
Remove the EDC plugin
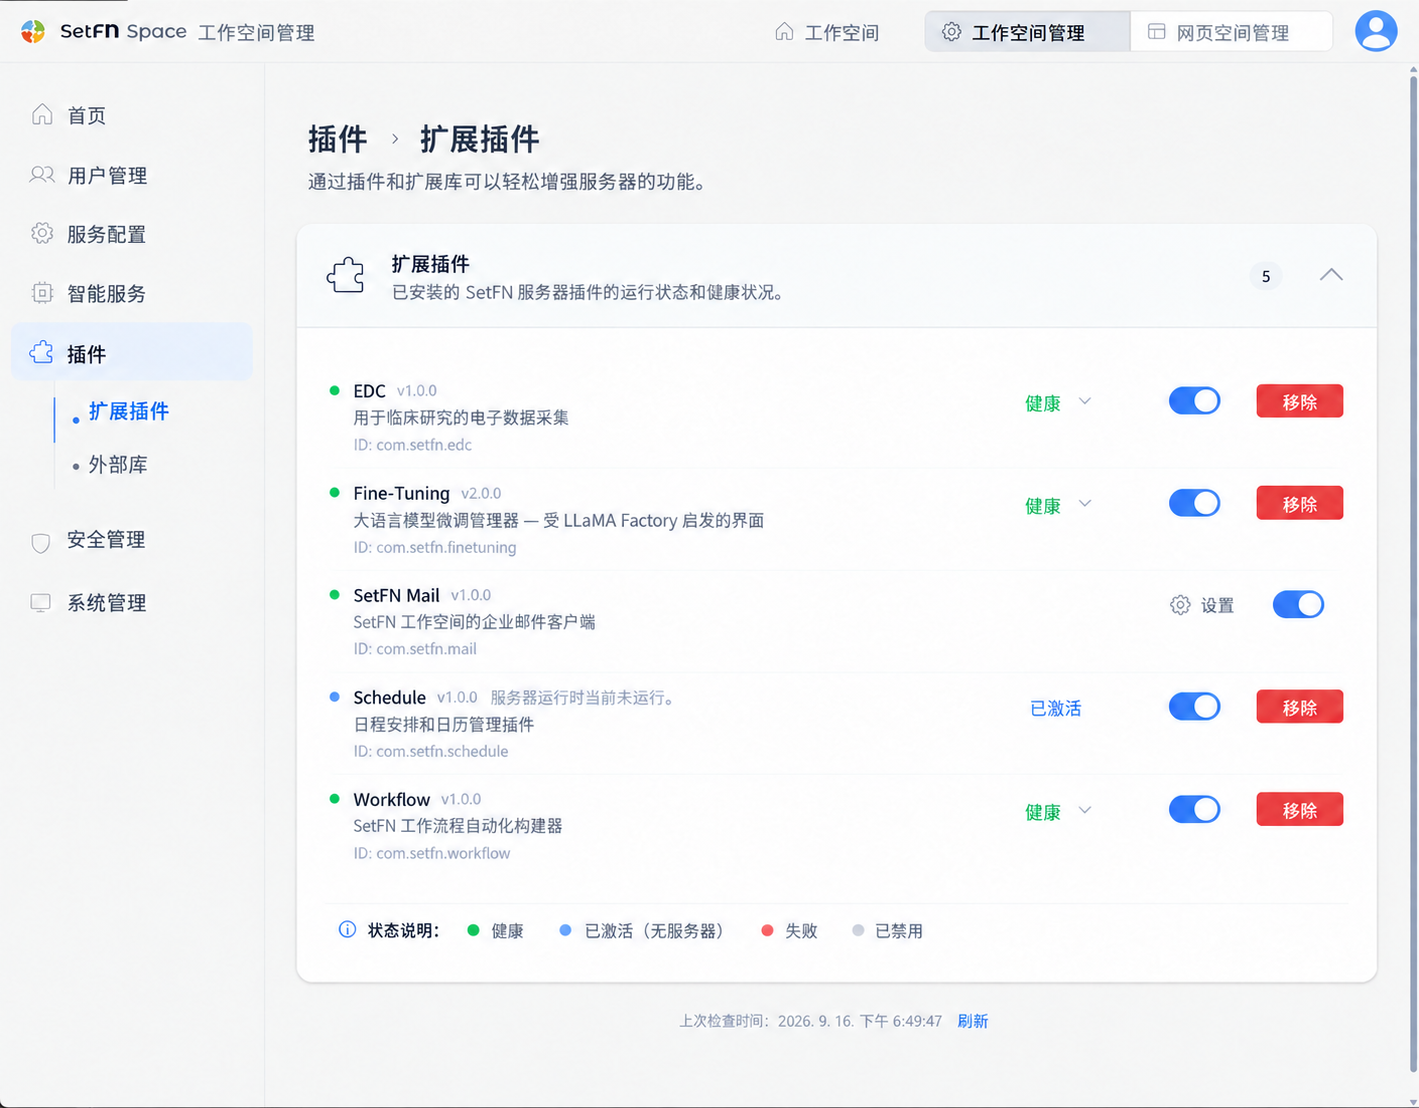click(1300, 401)
